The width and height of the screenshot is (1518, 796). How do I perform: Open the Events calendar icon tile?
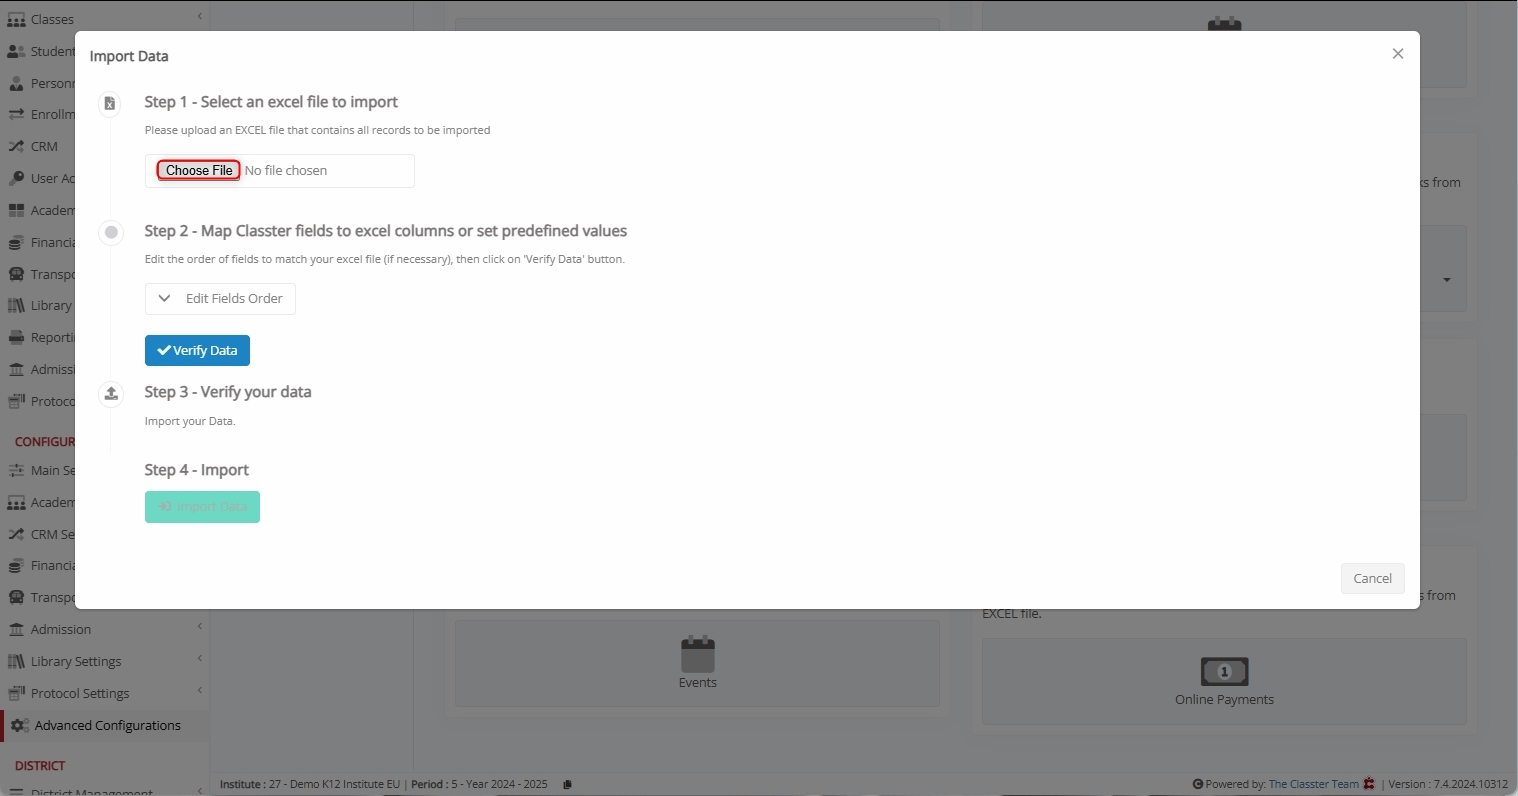pyautogui.click(x=697, y=655)
